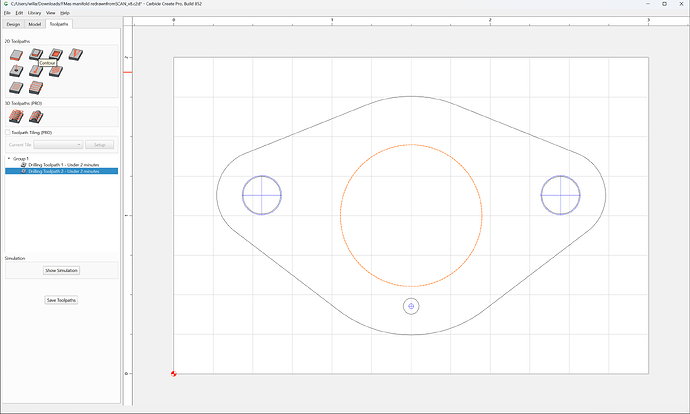Select the toolpath icon with red vertical line
The height and width of the screenshot is (414, 690).
(36, 70)
